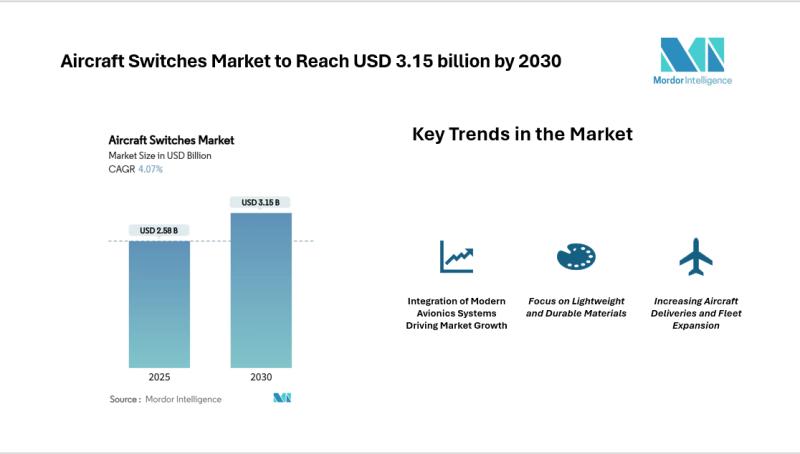Select the 2030 market size bar

261,289
